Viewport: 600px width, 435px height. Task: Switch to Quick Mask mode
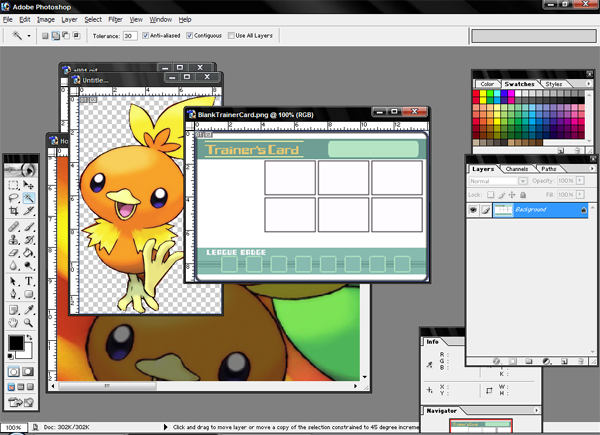pyautogui.click(x=28, y=371)
